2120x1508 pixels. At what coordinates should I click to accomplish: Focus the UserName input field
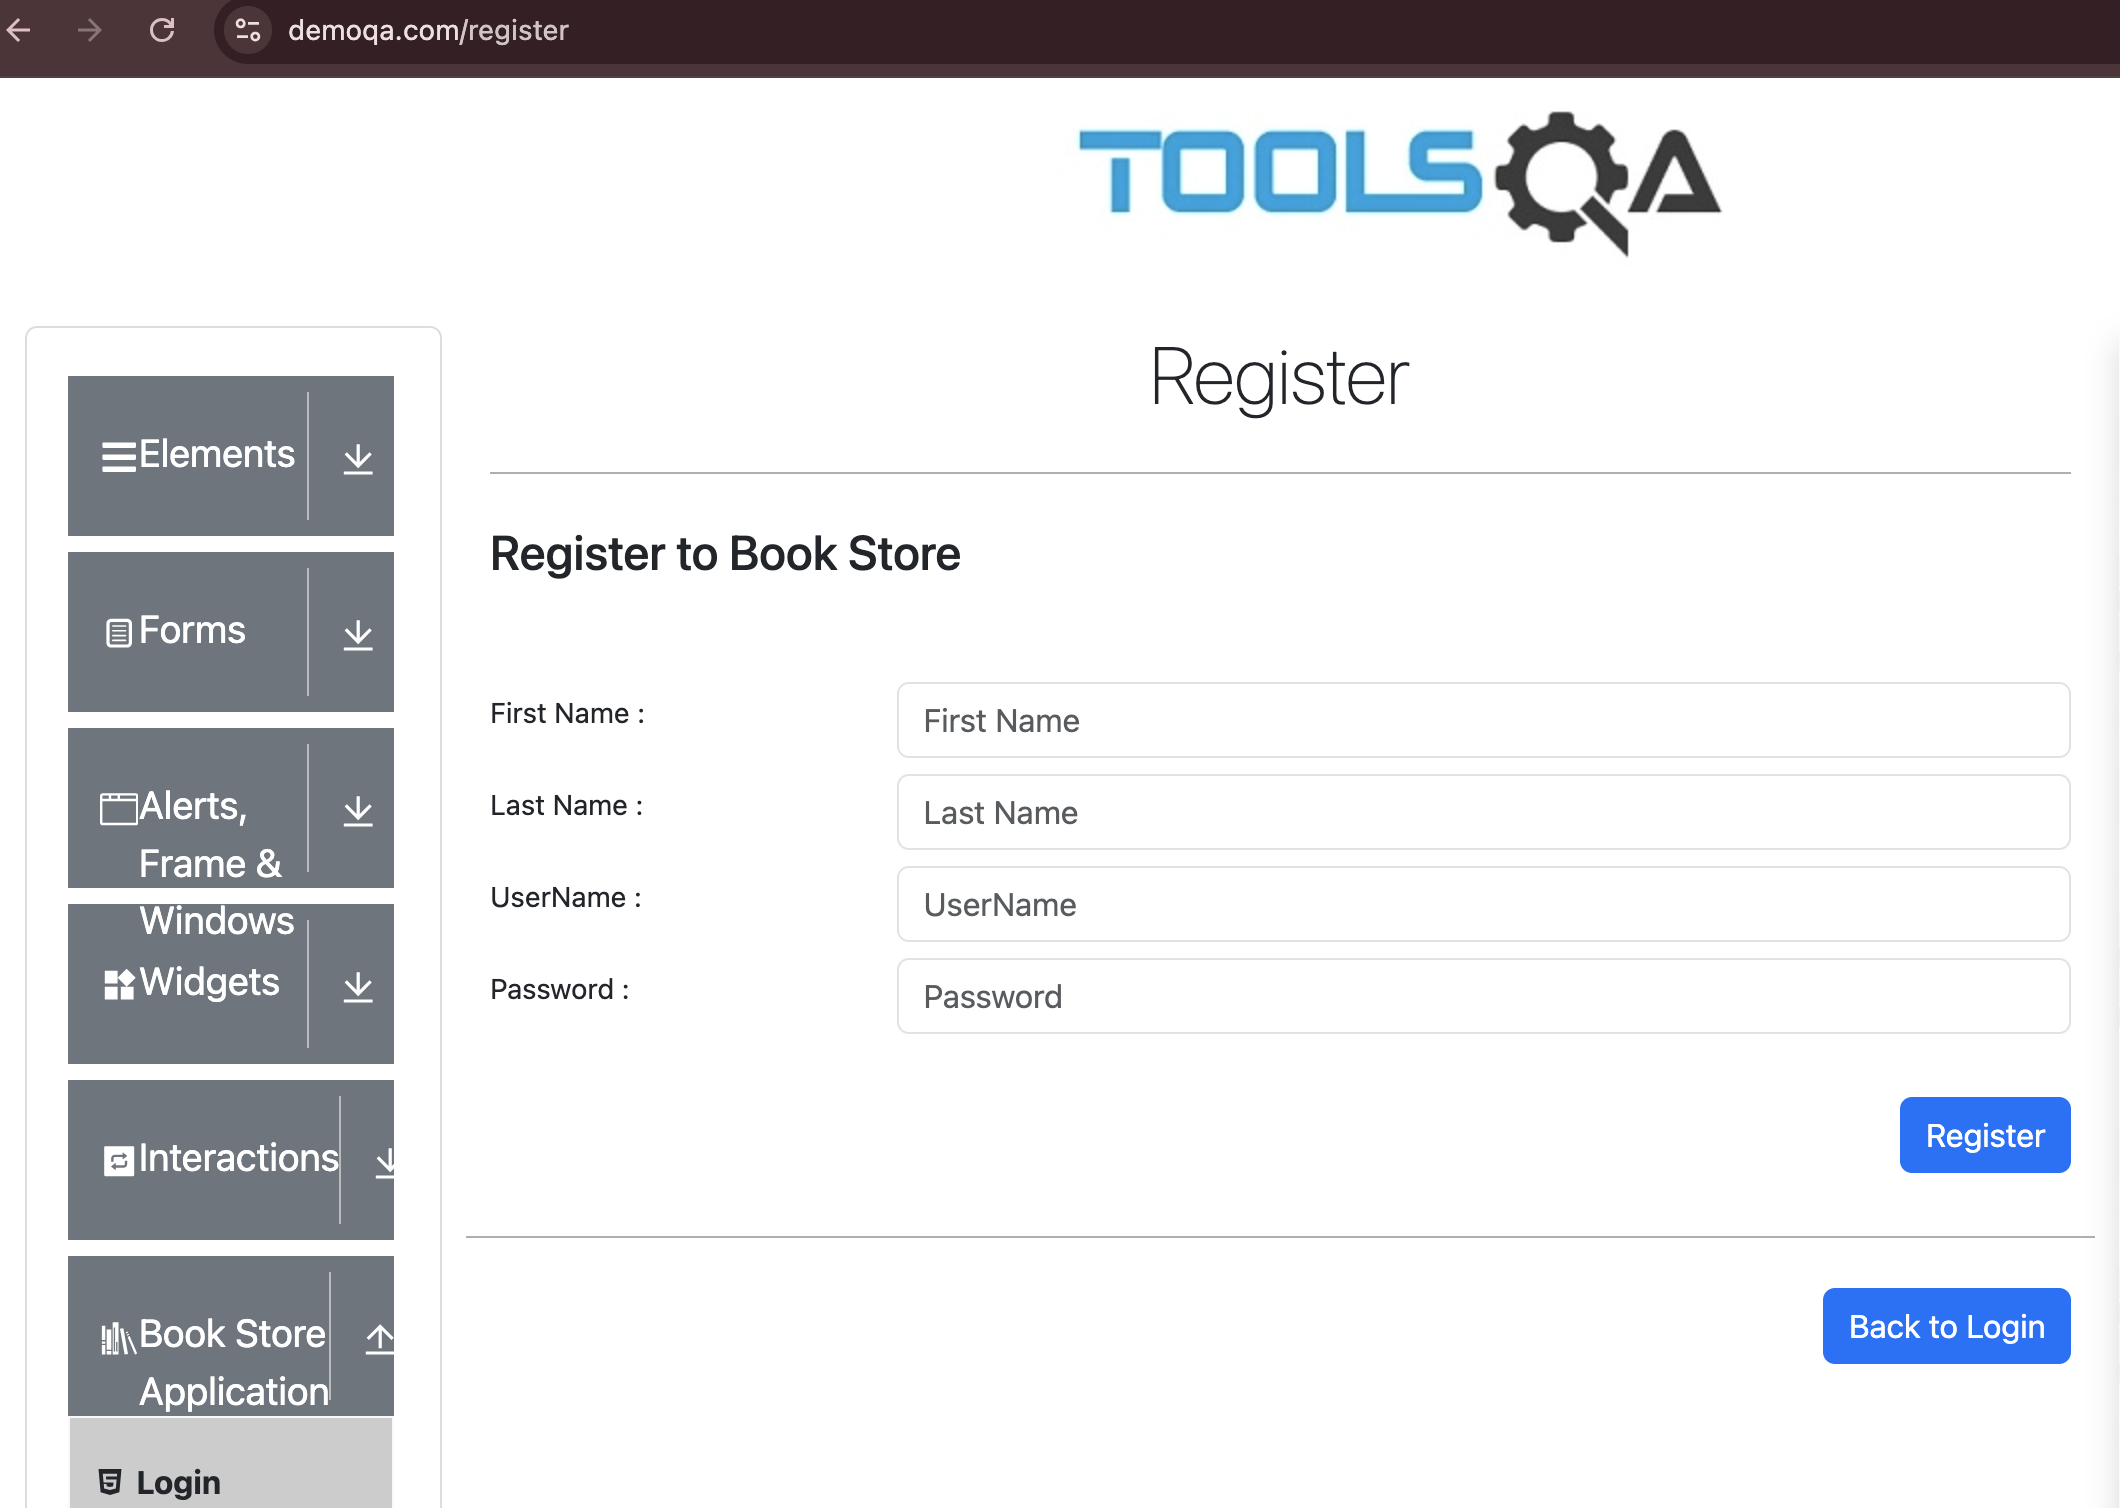tap(1483, 904)
